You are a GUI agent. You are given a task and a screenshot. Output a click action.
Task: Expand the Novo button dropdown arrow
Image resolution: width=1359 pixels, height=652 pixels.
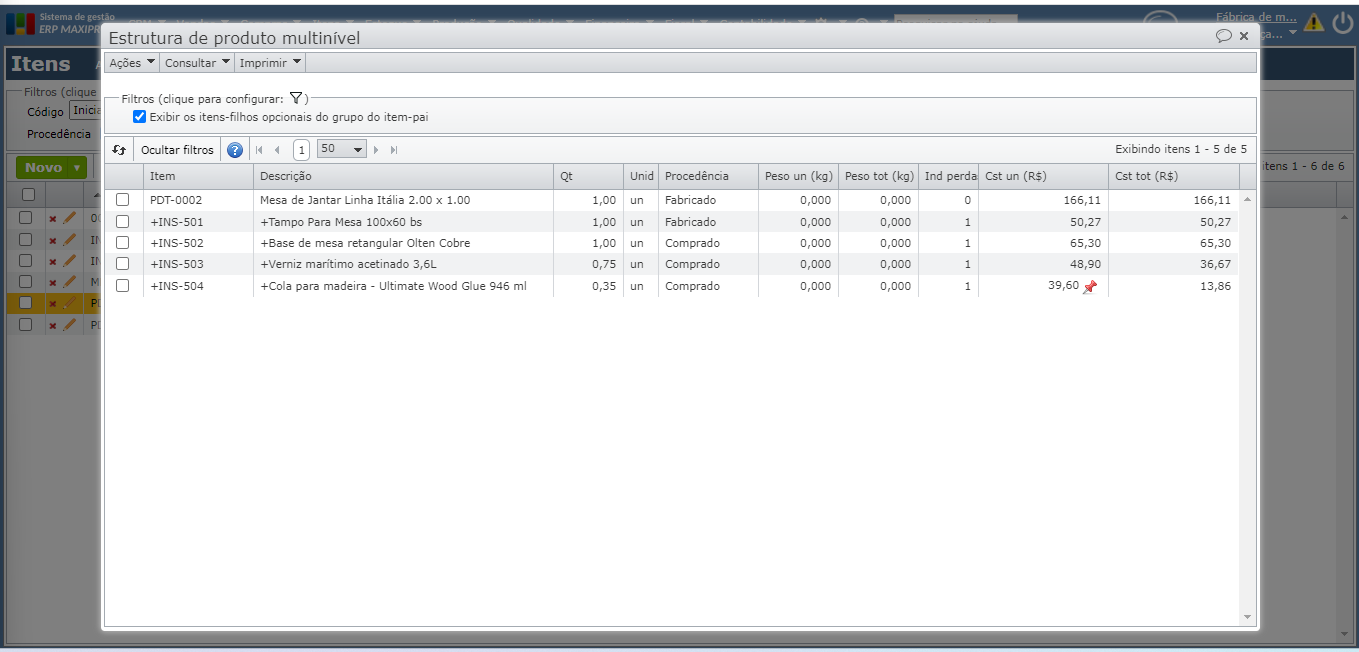77,168
